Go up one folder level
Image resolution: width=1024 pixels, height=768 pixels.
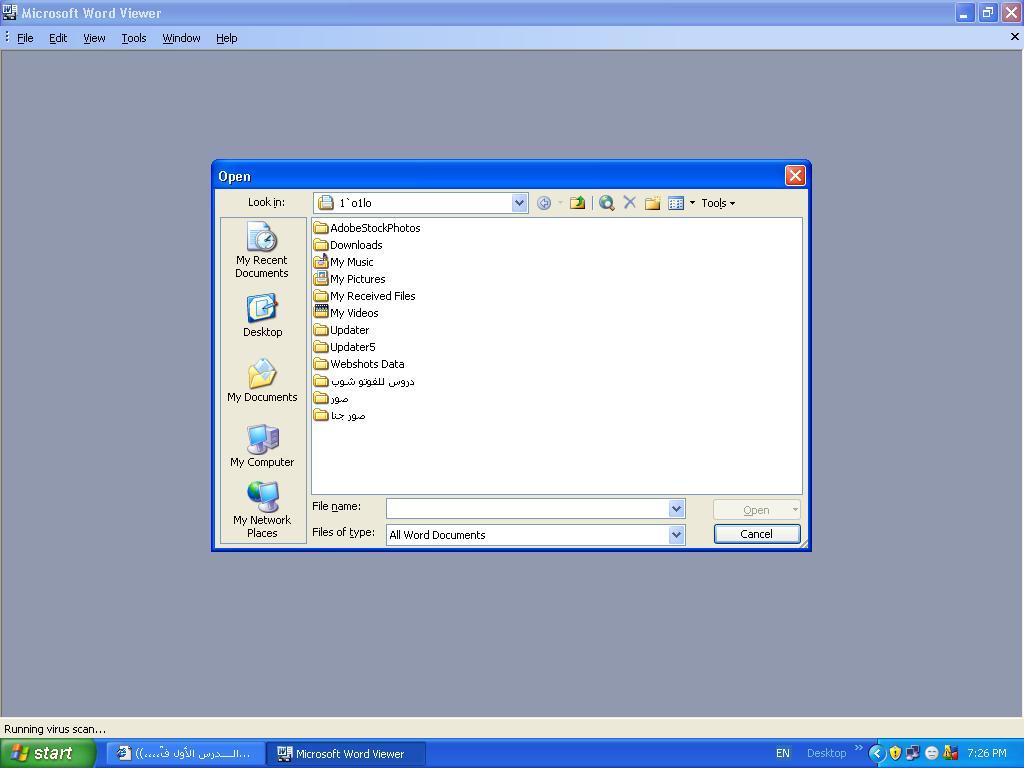click(x=577, y=203)
